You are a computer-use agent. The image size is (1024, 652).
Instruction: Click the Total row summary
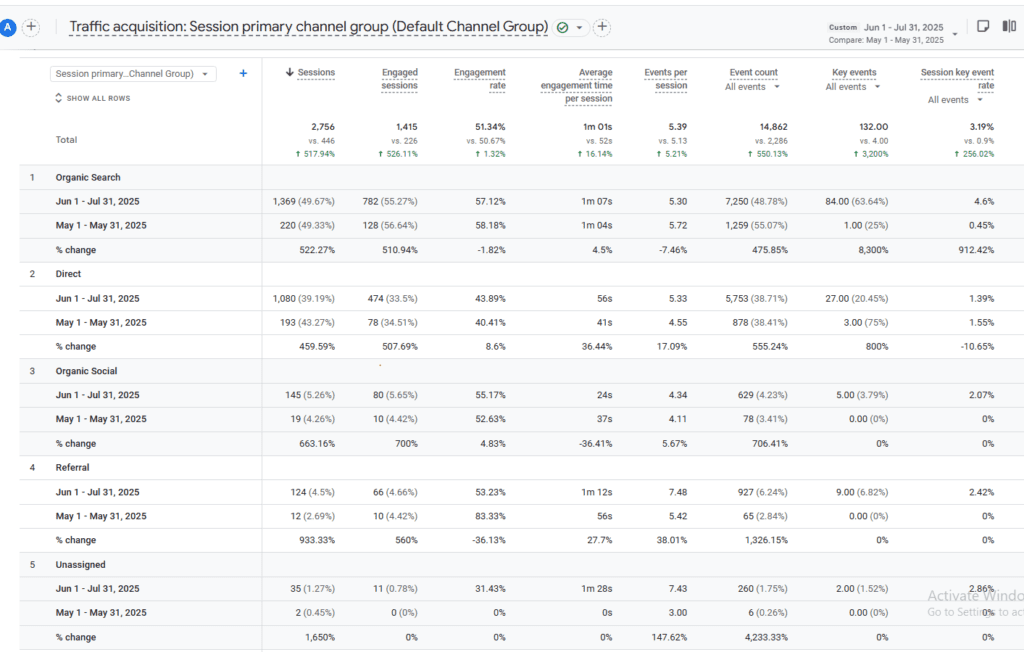coord(66,140)
